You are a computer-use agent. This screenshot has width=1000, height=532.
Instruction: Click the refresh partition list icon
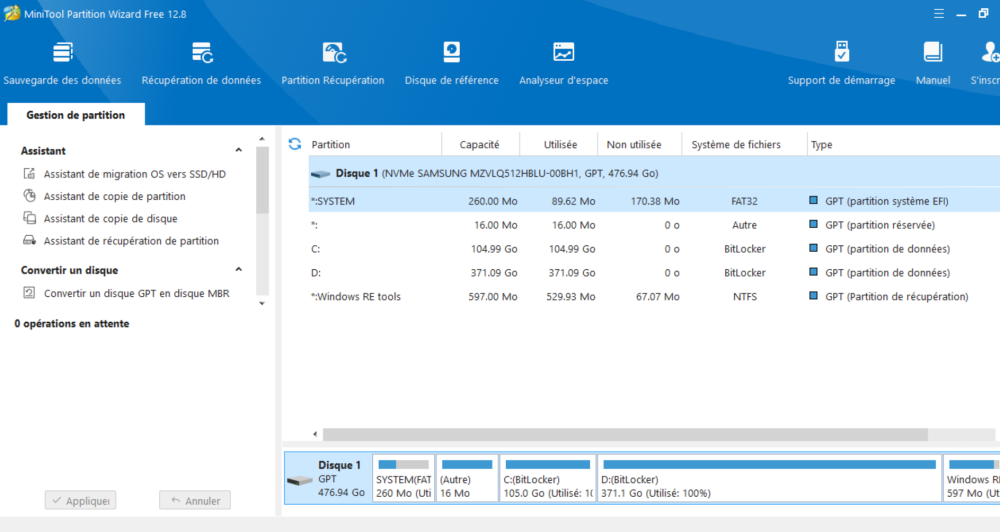pos(294,144)
